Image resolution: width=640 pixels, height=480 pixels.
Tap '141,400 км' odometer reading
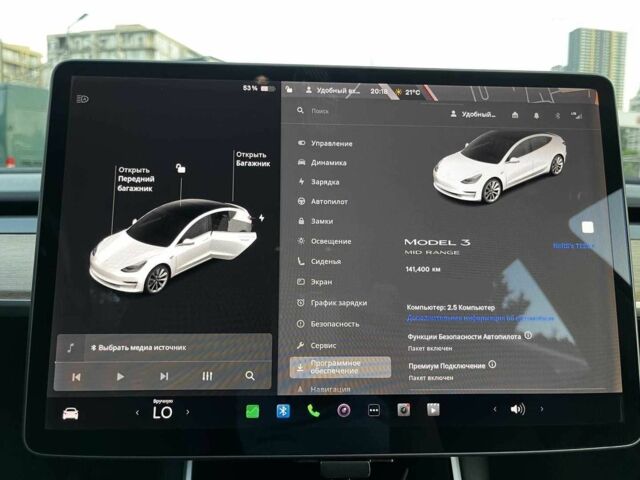423,269
